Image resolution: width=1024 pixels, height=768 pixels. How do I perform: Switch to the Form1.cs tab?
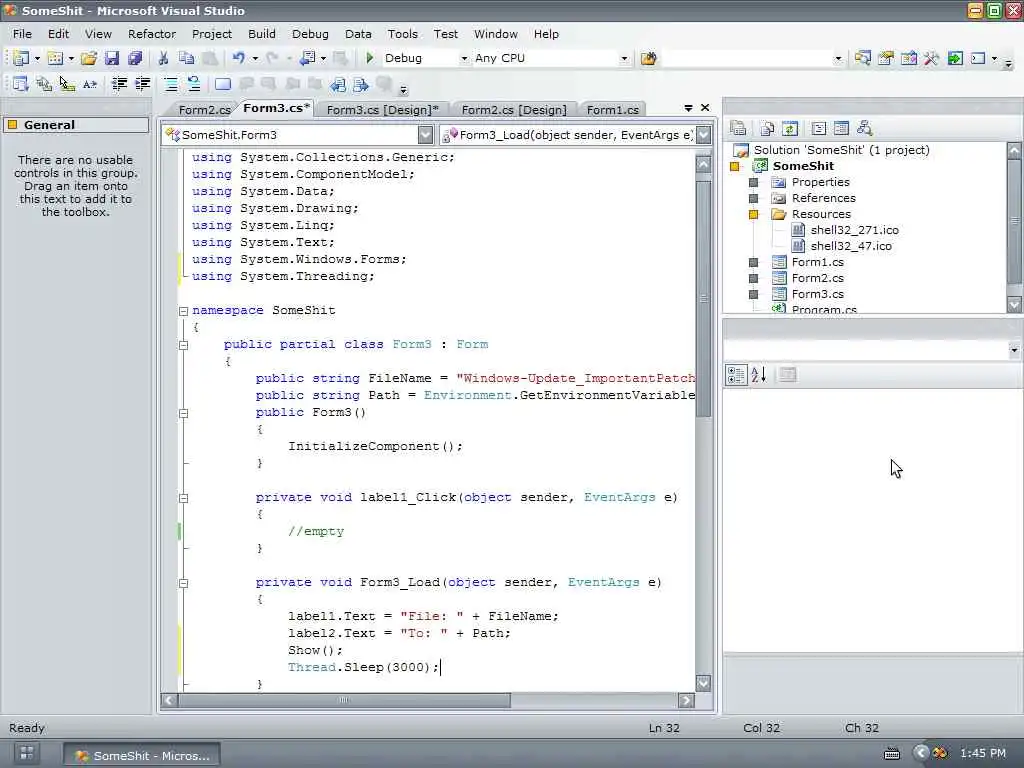pos(613,110)
